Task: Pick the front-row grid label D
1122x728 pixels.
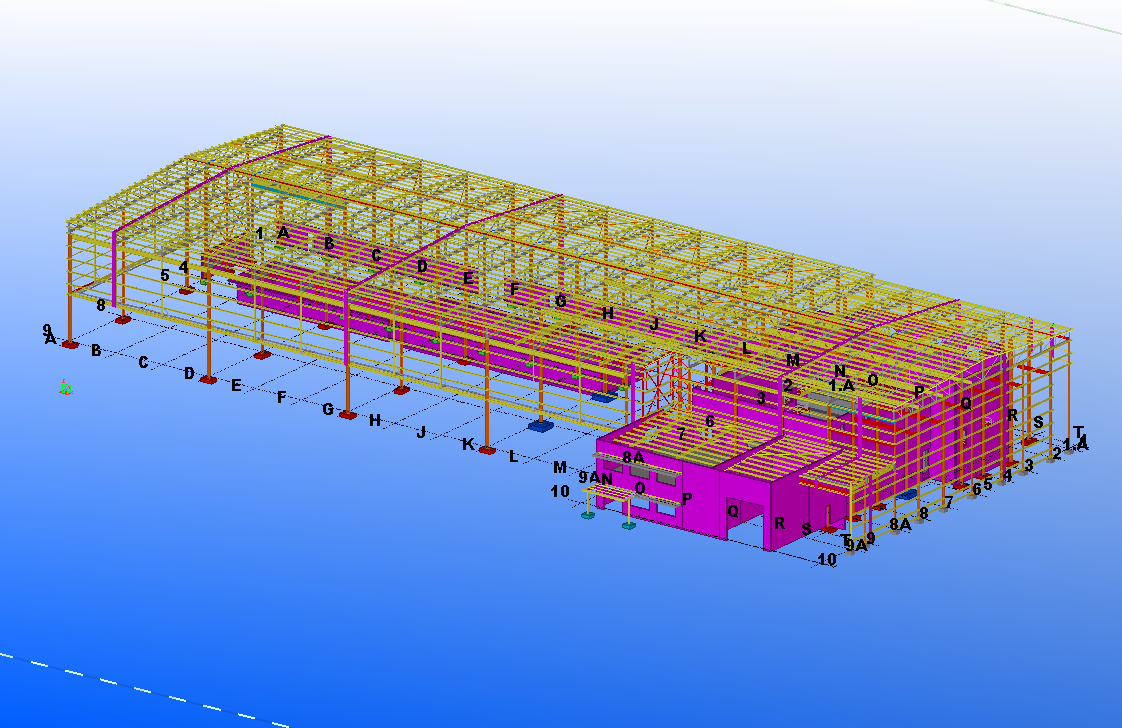Action: 189,373
